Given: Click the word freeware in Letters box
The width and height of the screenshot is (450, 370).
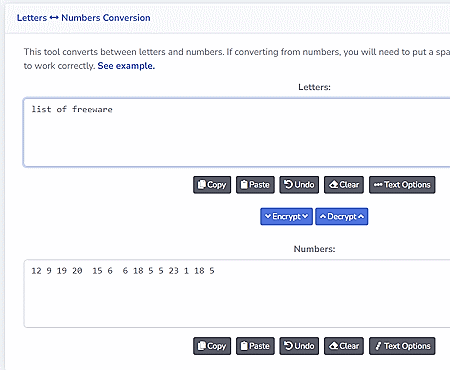Looking at the screenshot, I should coord(92,109).
